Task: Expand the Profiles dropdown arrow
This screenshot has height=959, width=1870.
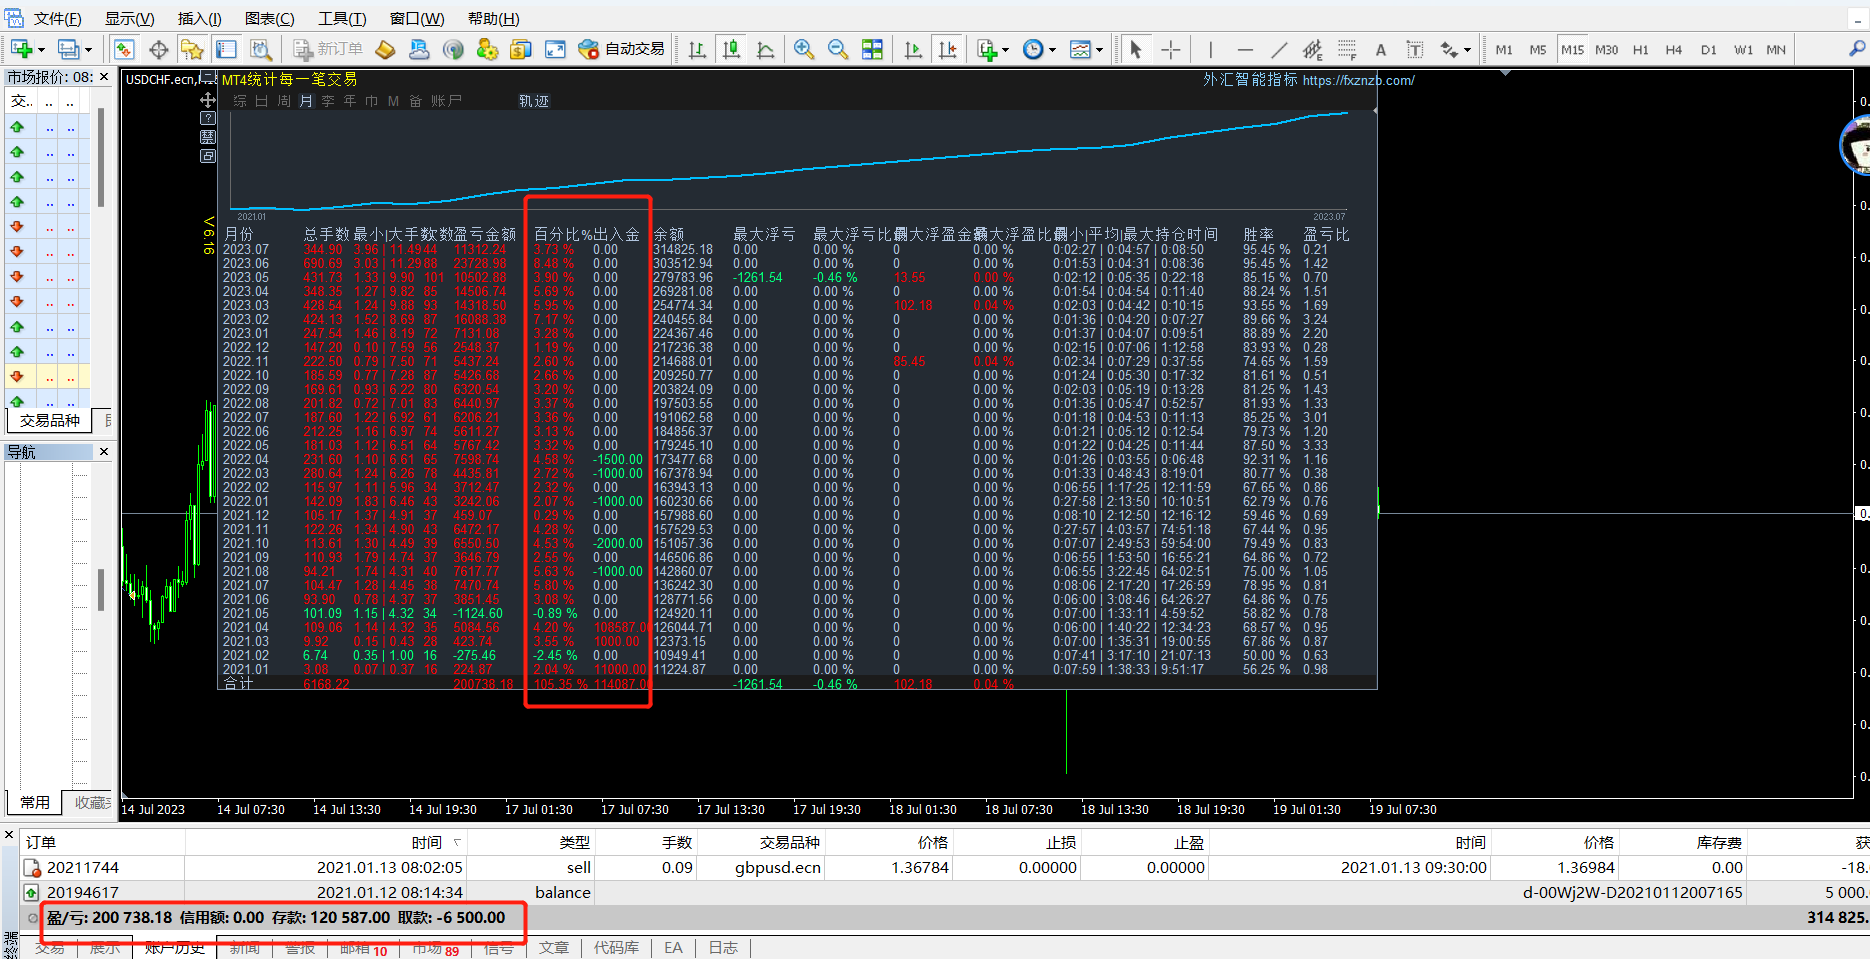Action: click(x=89, y=50)
